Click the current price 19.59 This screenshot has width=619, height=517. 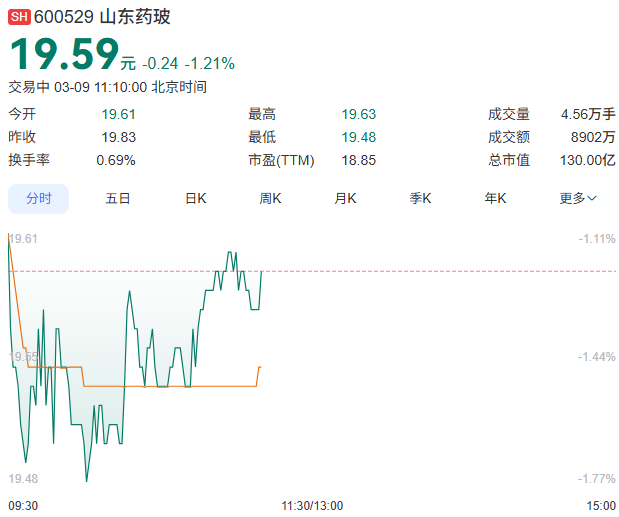point(64,54)
